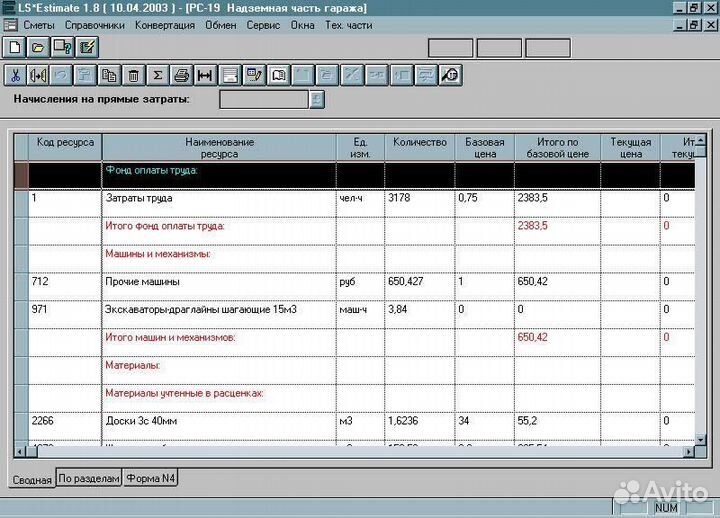Viewport: 720px width, 518px height.
Task: Click the Код ресурса column header
Action: (65, 142)
